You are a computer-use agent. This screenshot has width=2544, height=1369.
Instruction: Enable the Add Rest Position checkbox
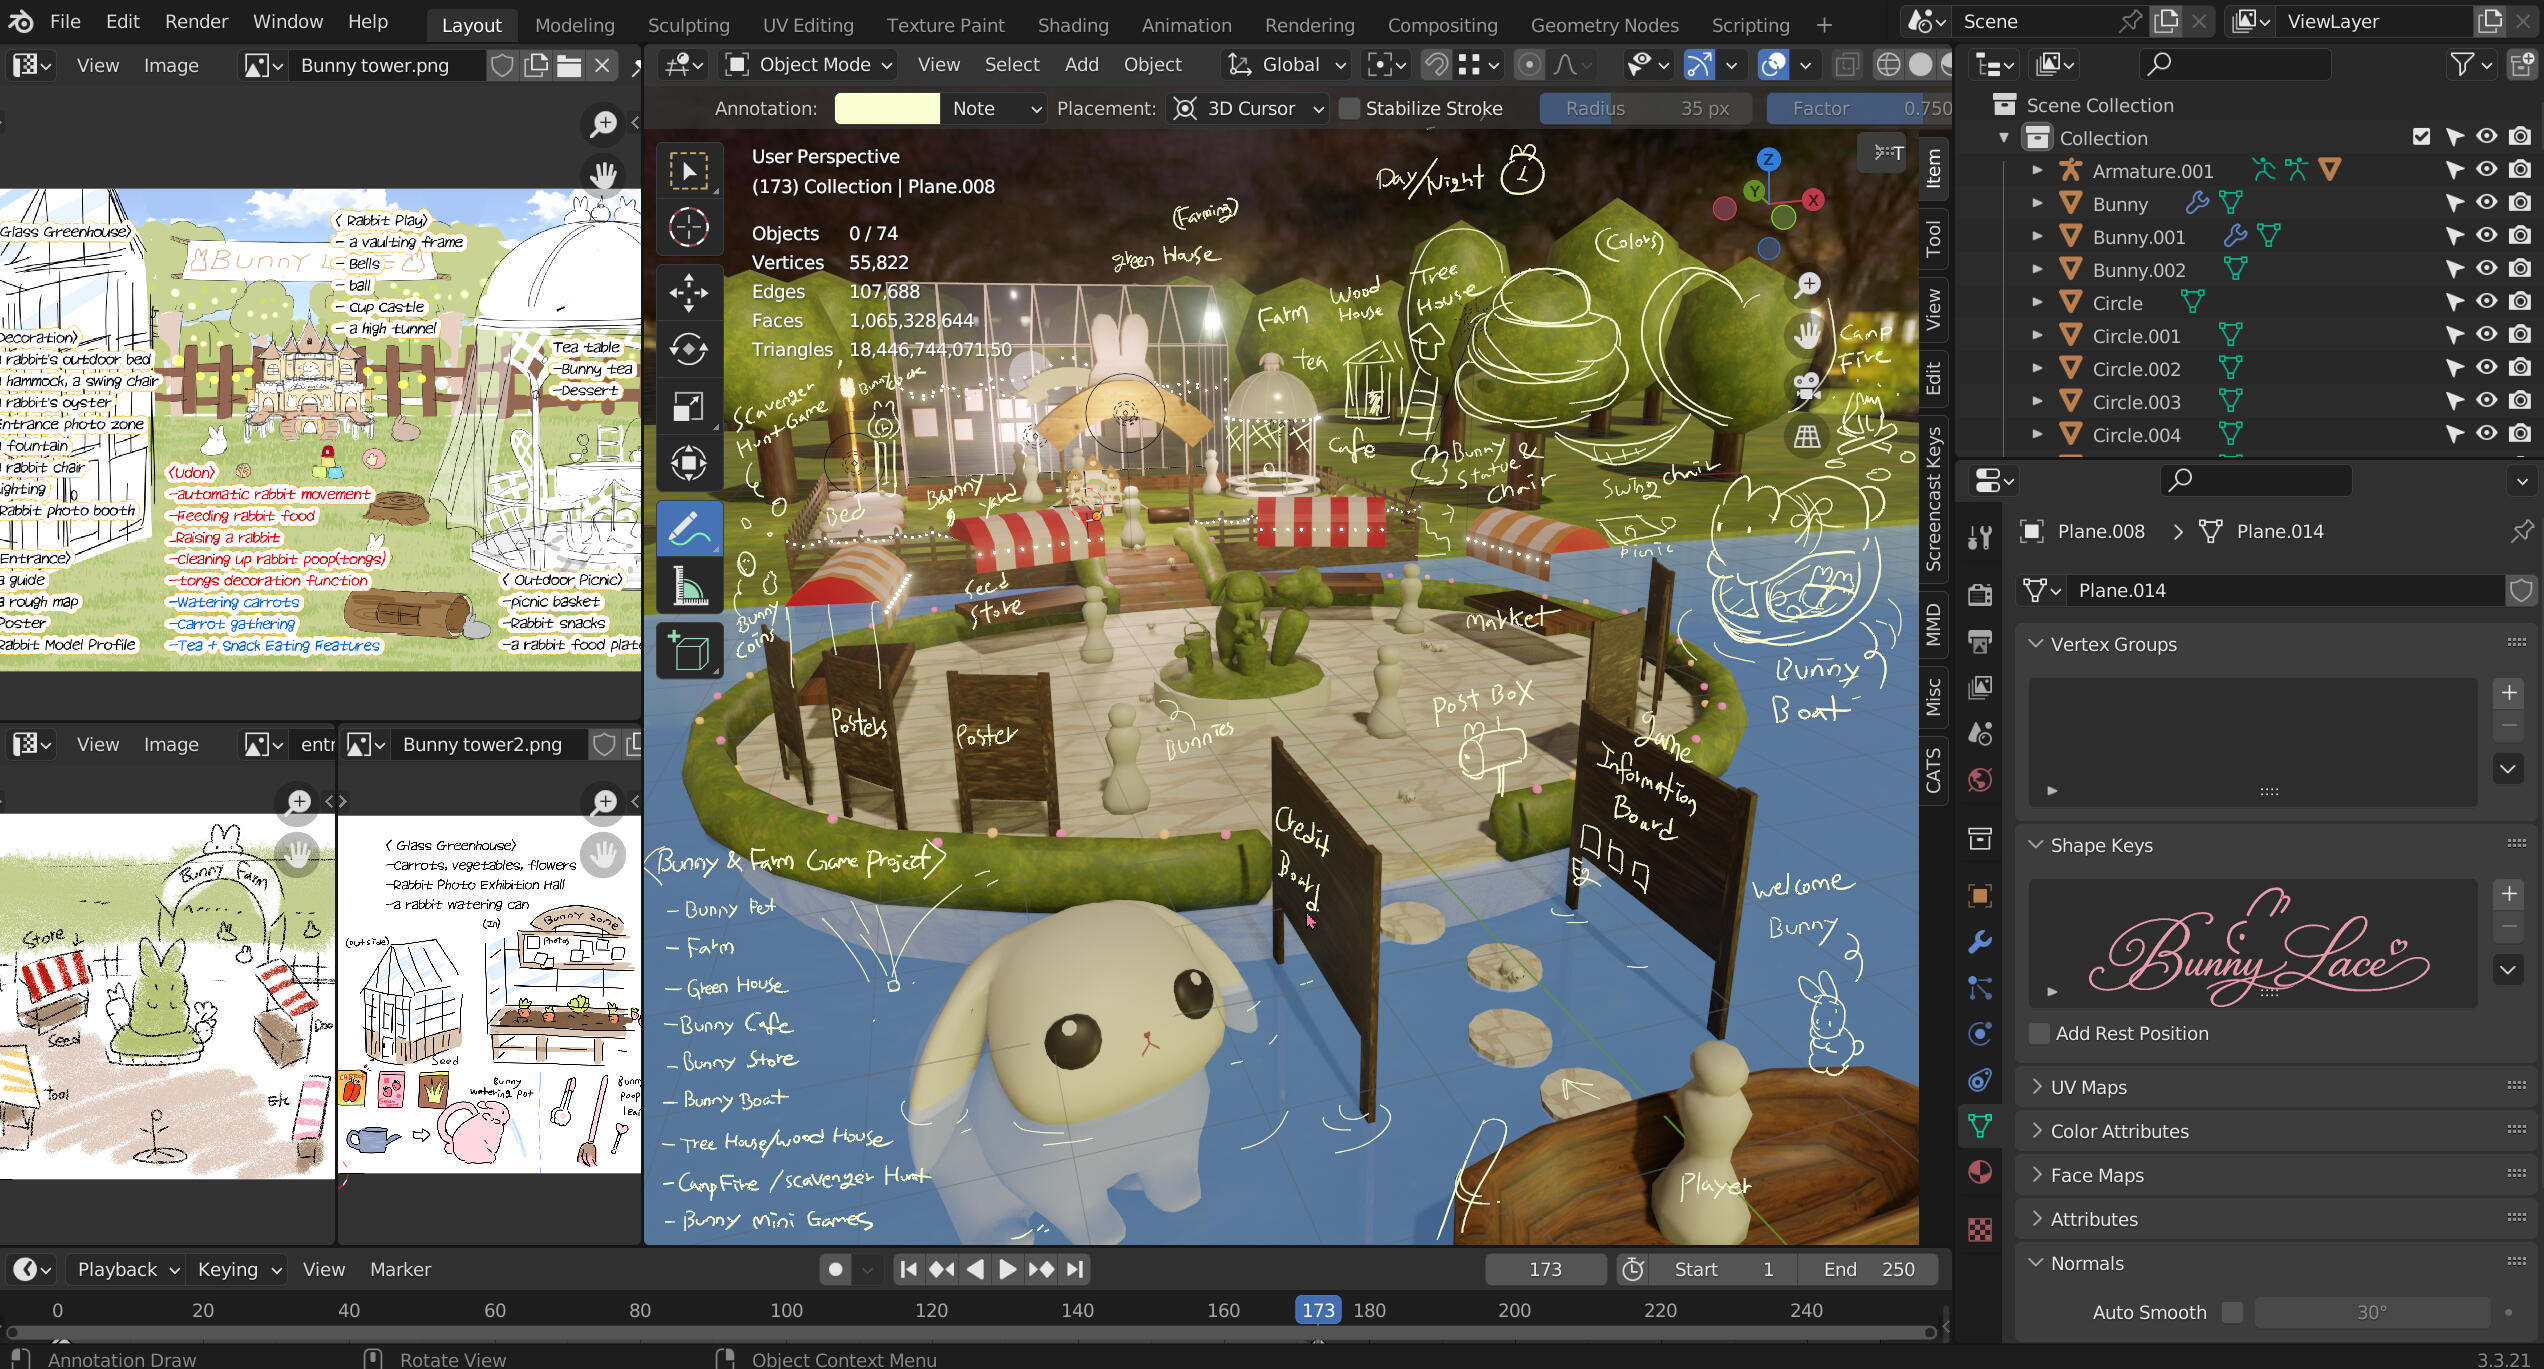[x=2039, y=1033]
